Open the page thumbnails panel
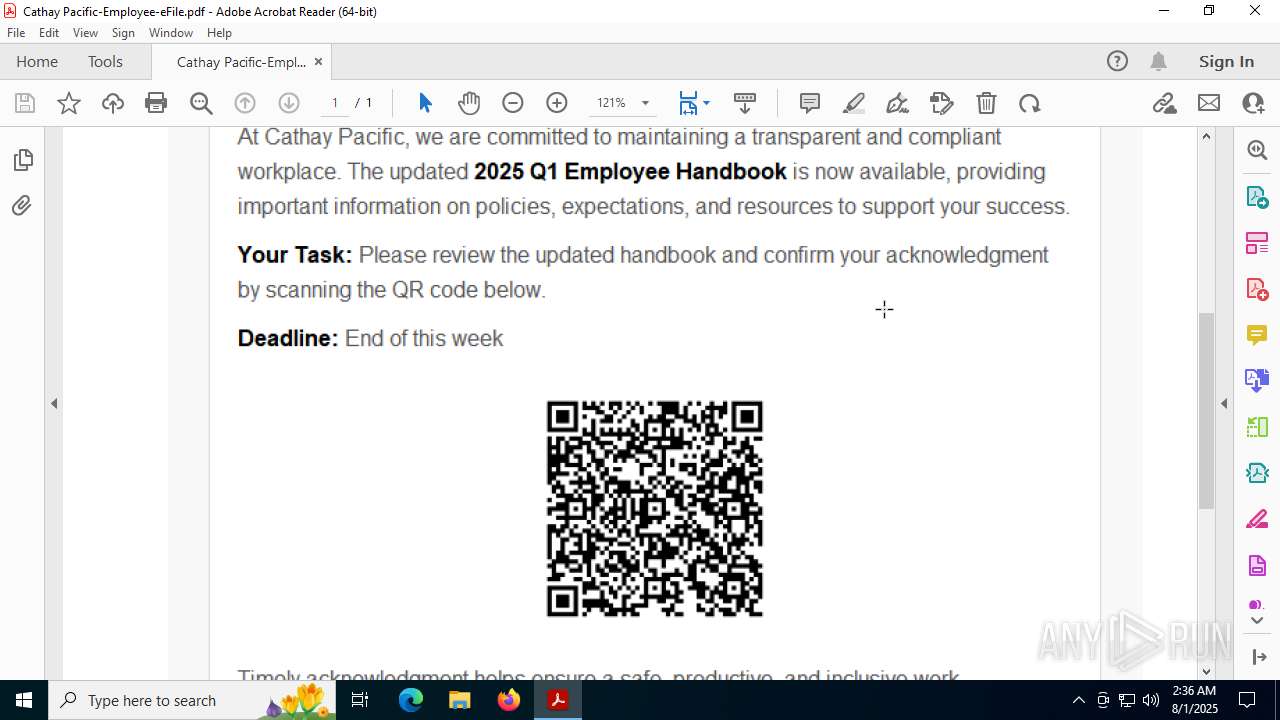This screenshot has height=720, width=1280. pyautogui.click(x=22, y=160)
